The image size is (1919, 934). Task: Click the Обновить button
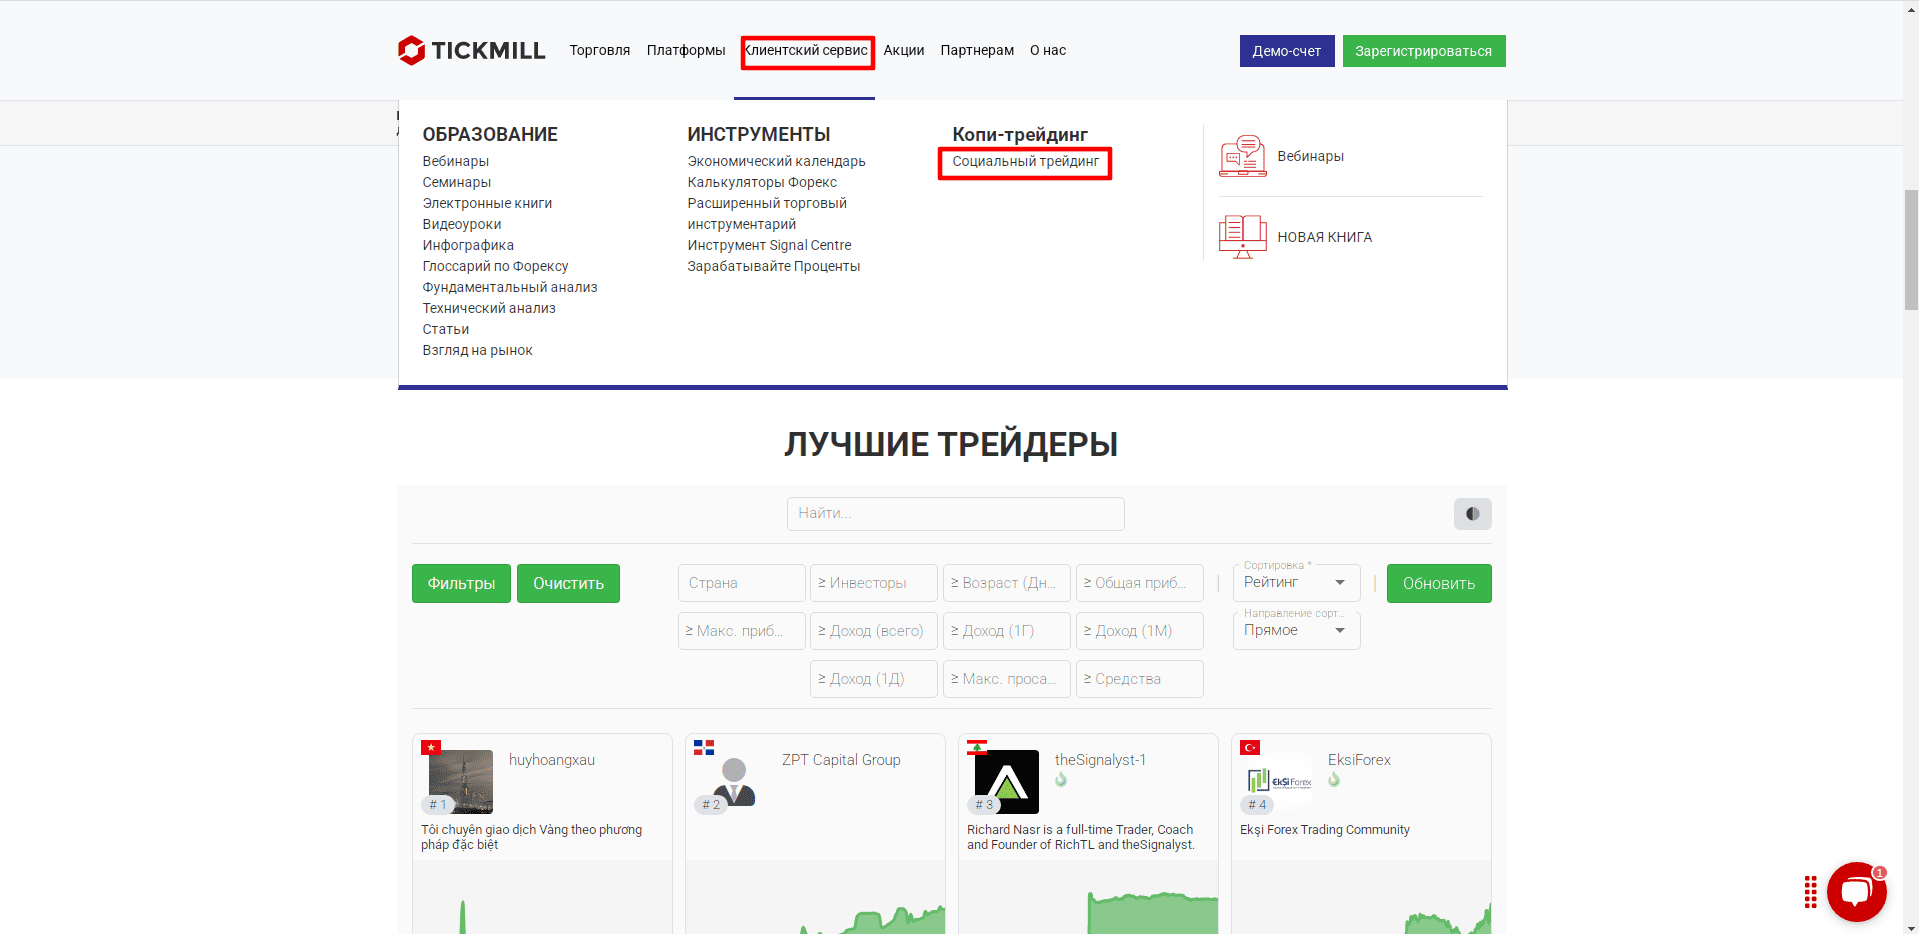(x=1439, y=583)
